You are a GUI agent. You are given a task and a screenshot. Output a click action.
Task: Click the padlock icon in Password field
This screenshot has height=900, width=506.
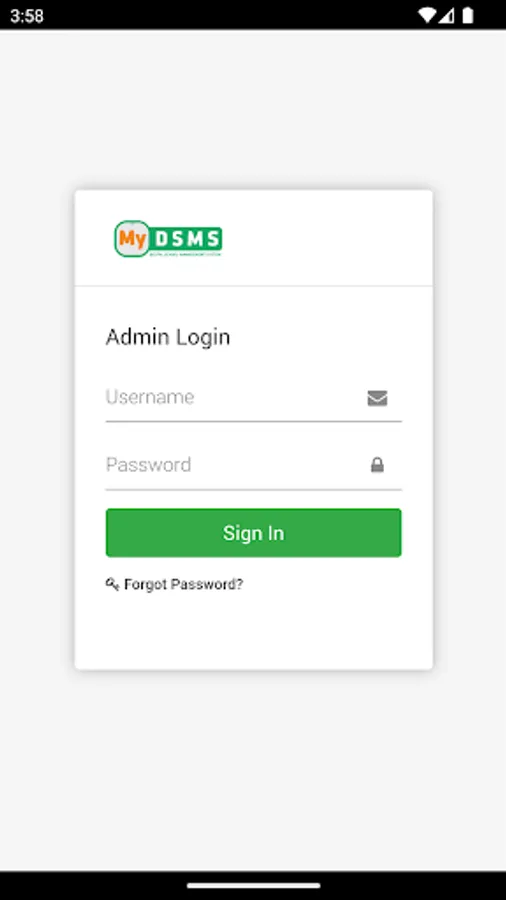tap(377, 464)
